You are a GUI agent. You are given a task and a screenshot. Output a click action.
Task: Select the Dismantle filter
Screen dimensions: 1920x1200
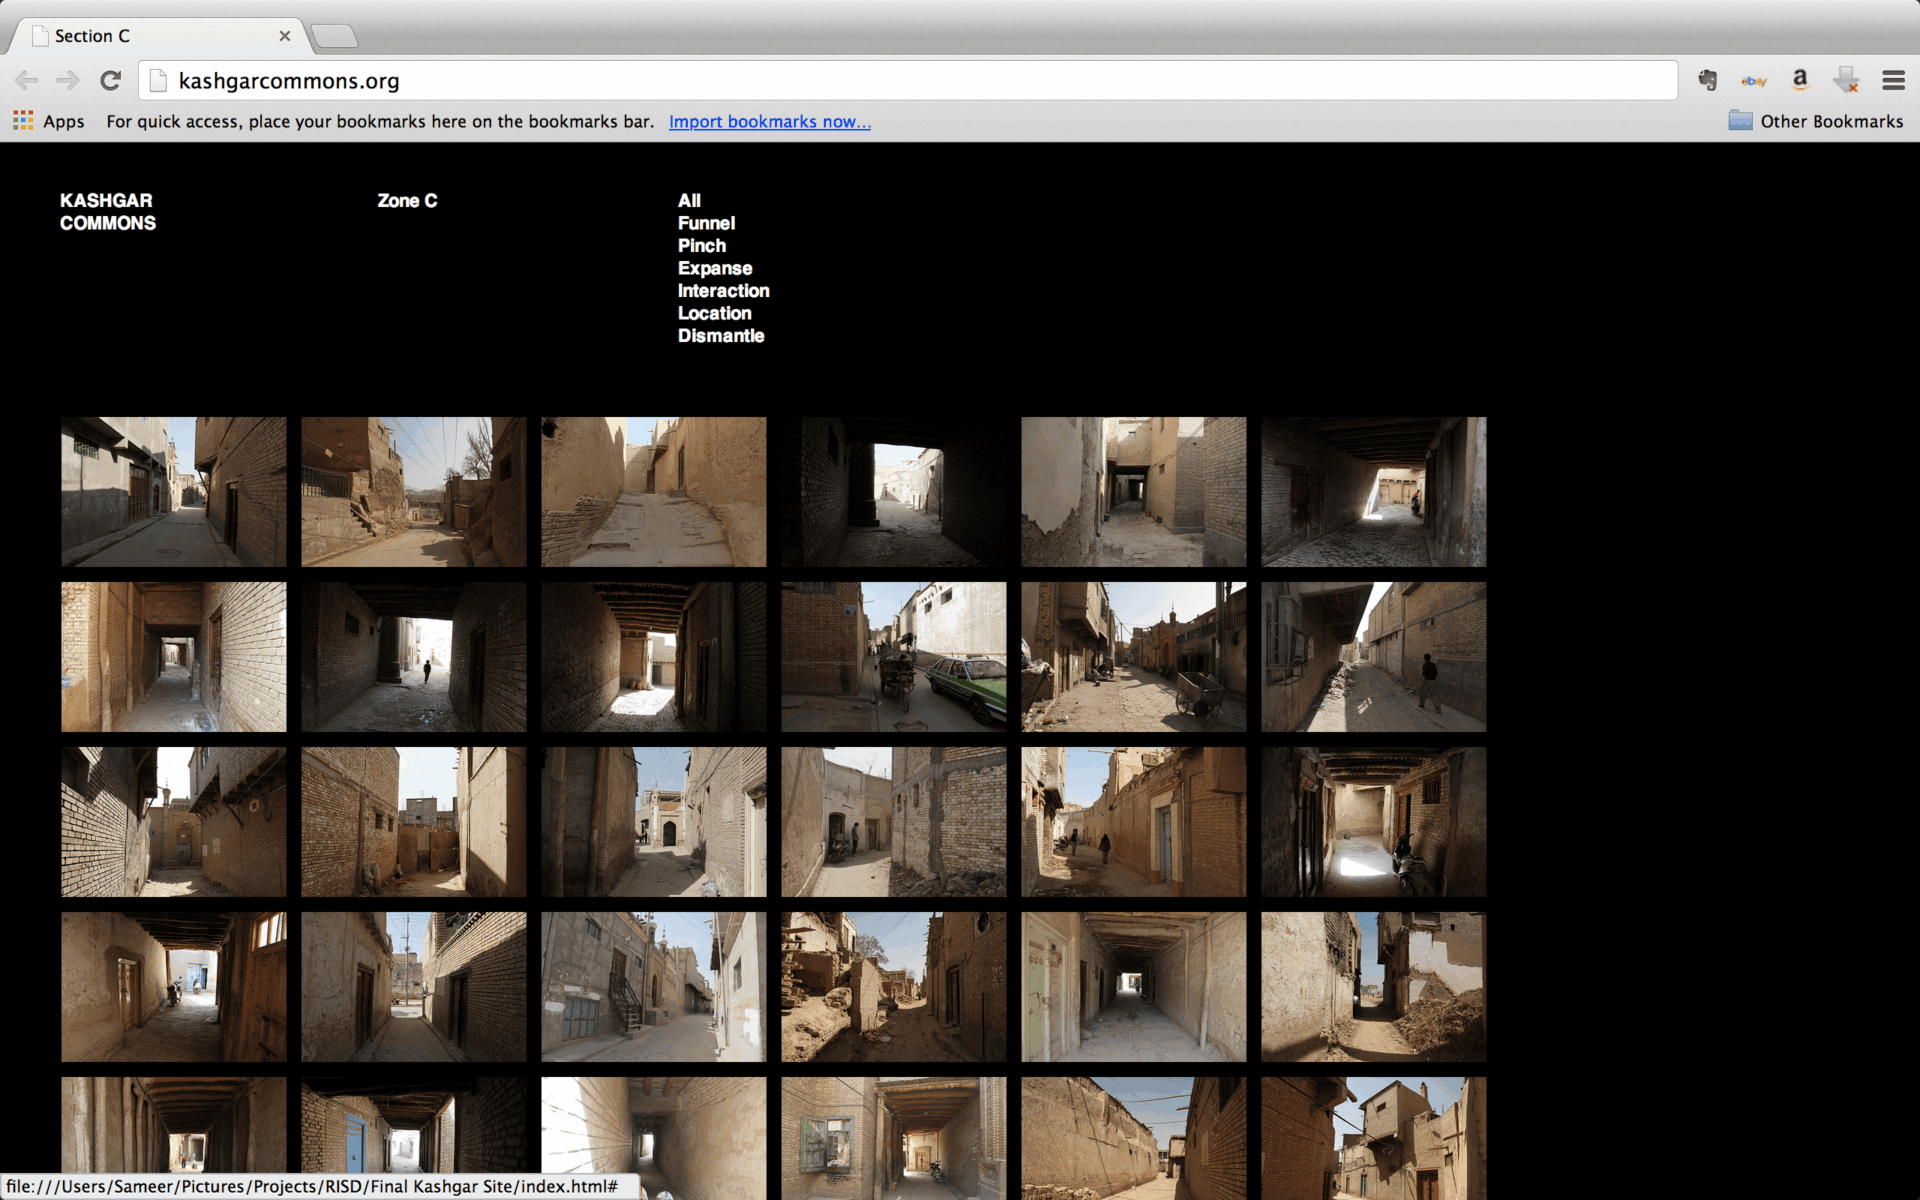click(721, 335)
